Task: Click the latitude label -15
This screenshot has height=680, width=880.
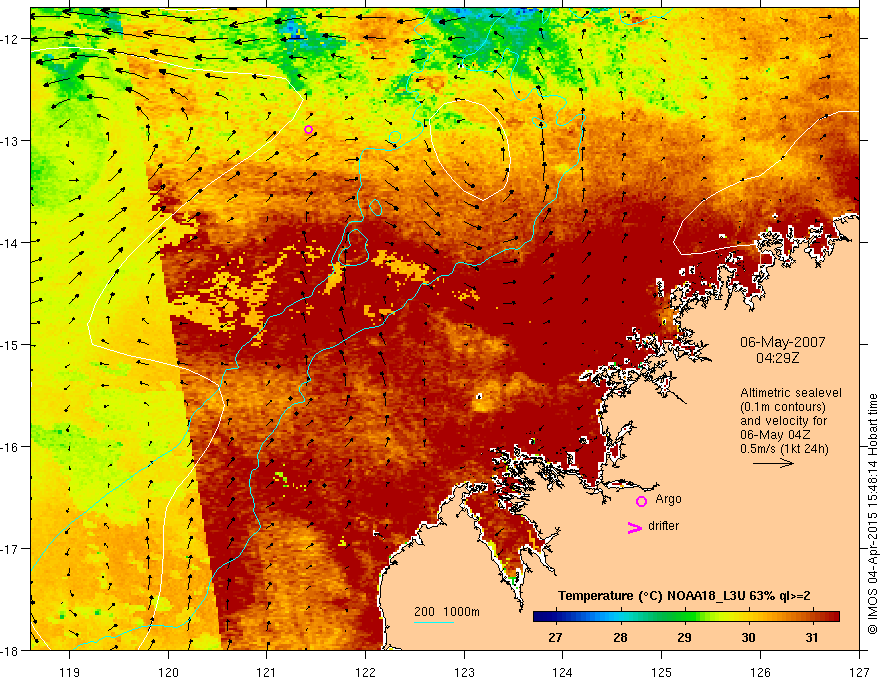Action: [x=12, y=345]
